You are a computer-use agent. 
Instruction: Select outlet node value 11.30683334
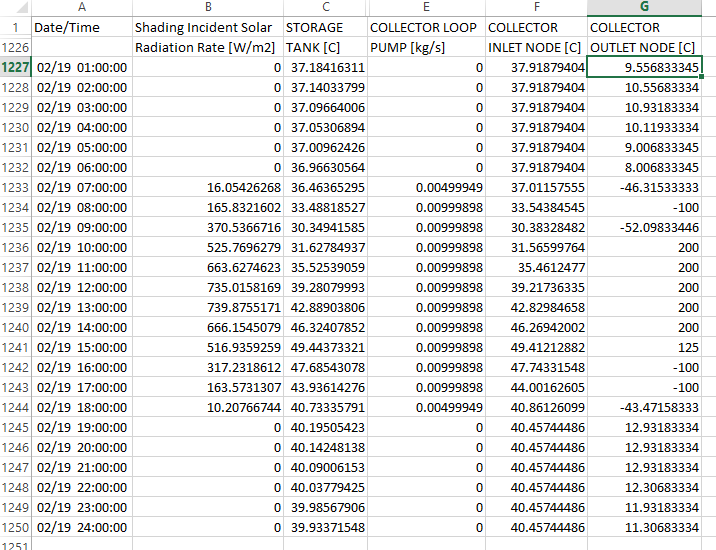(x=644, y=528)
